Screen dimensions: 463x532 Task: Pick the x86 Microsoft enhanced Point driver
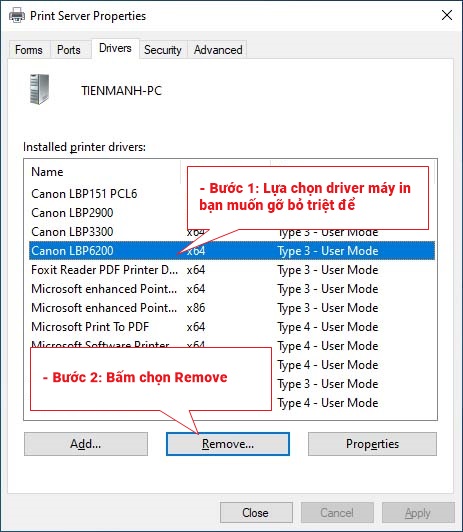tap(232, 308)
